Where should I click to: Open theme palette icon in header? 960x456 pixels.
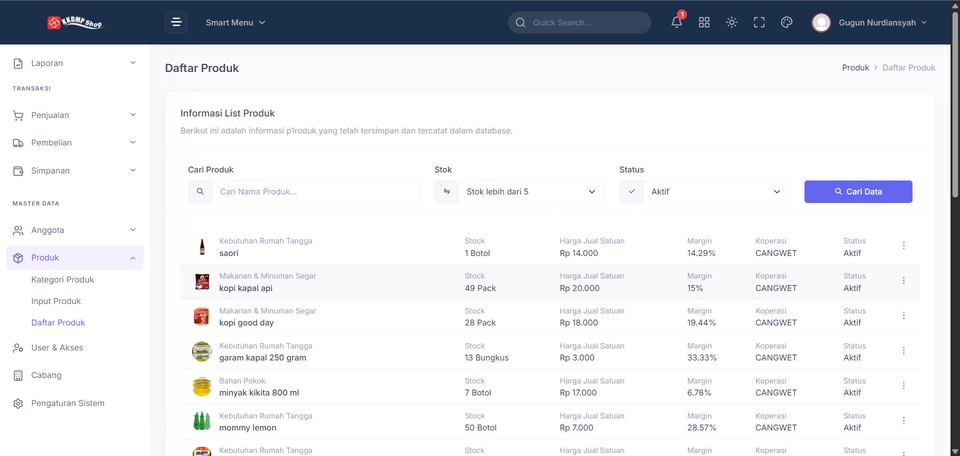(x=787, y=23)
